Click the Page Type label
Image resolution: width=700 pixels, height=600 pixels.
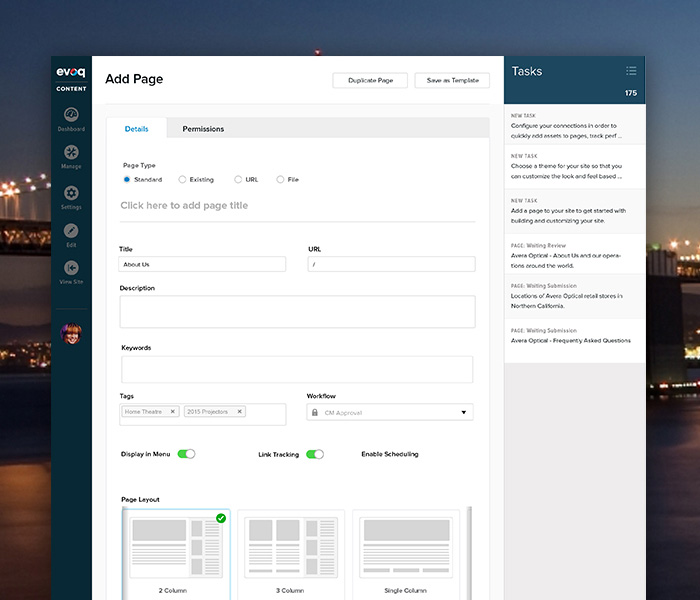click(x=139, y=165)
